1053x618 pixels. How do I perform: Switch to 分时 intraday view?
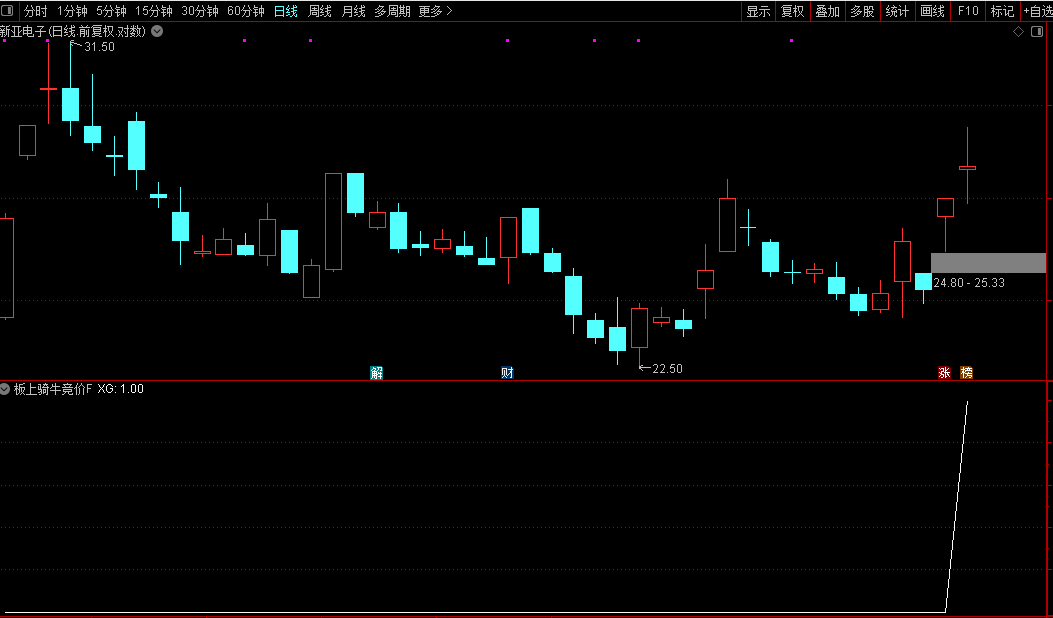(36, 11)
